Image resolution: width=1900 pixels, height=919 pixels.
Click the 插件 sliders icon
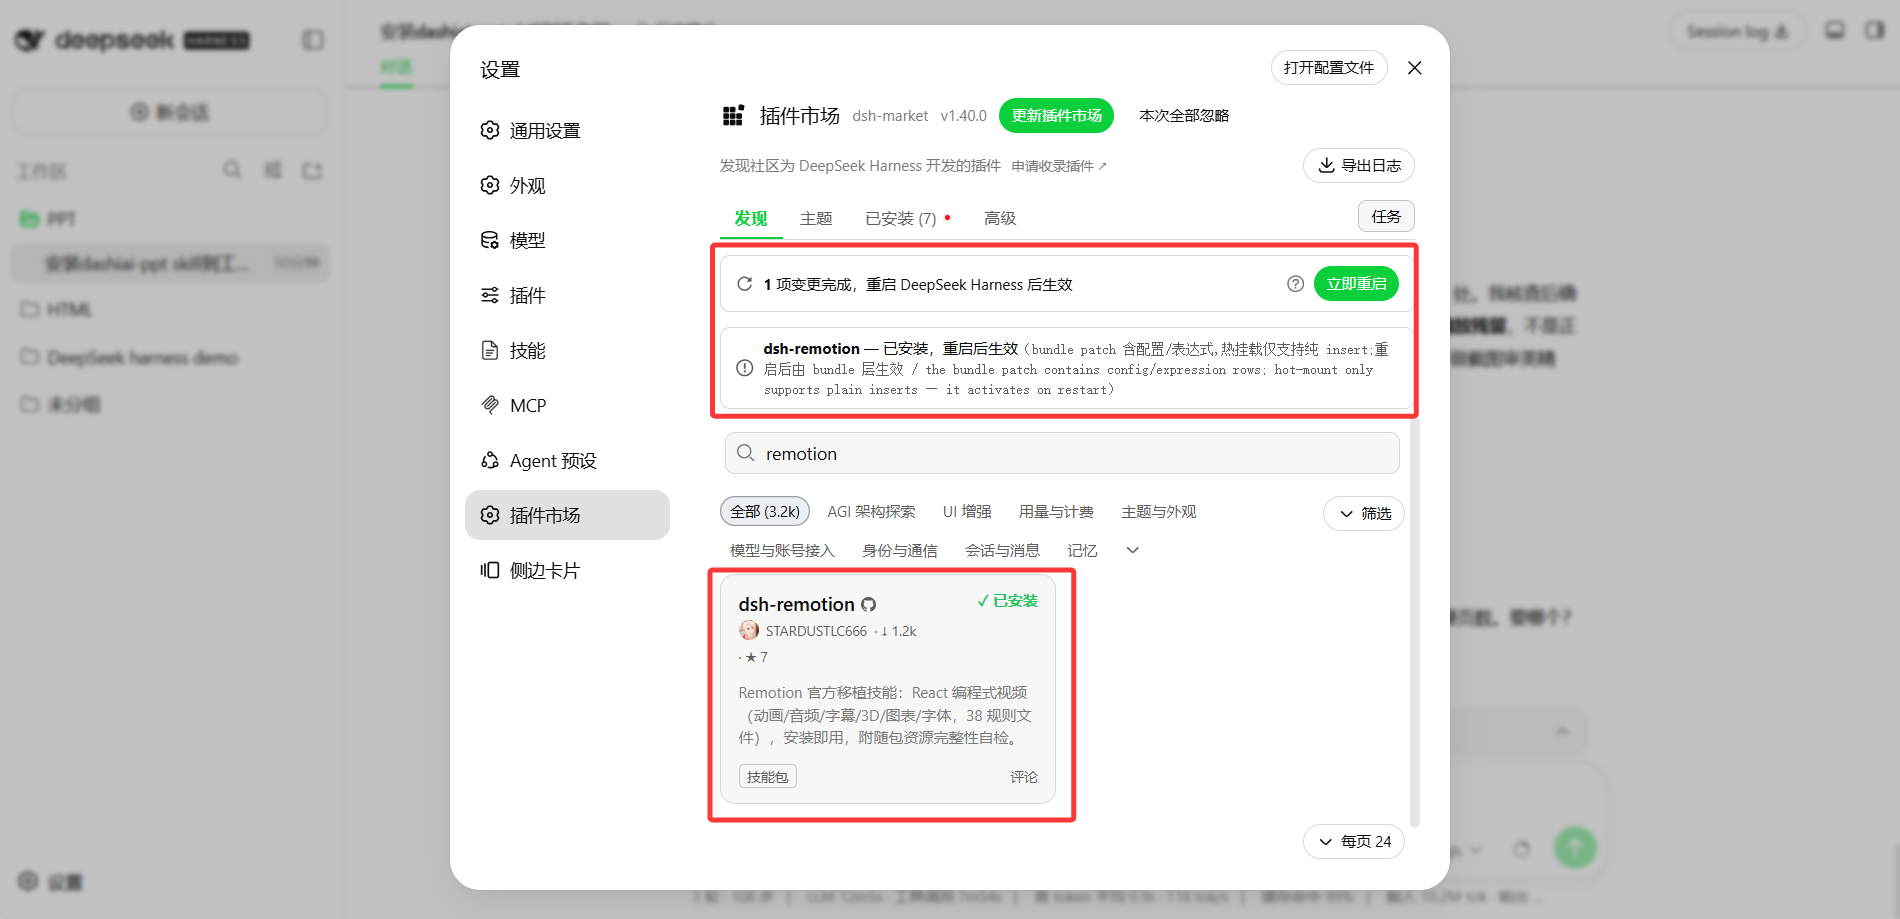tap(490, 295)
